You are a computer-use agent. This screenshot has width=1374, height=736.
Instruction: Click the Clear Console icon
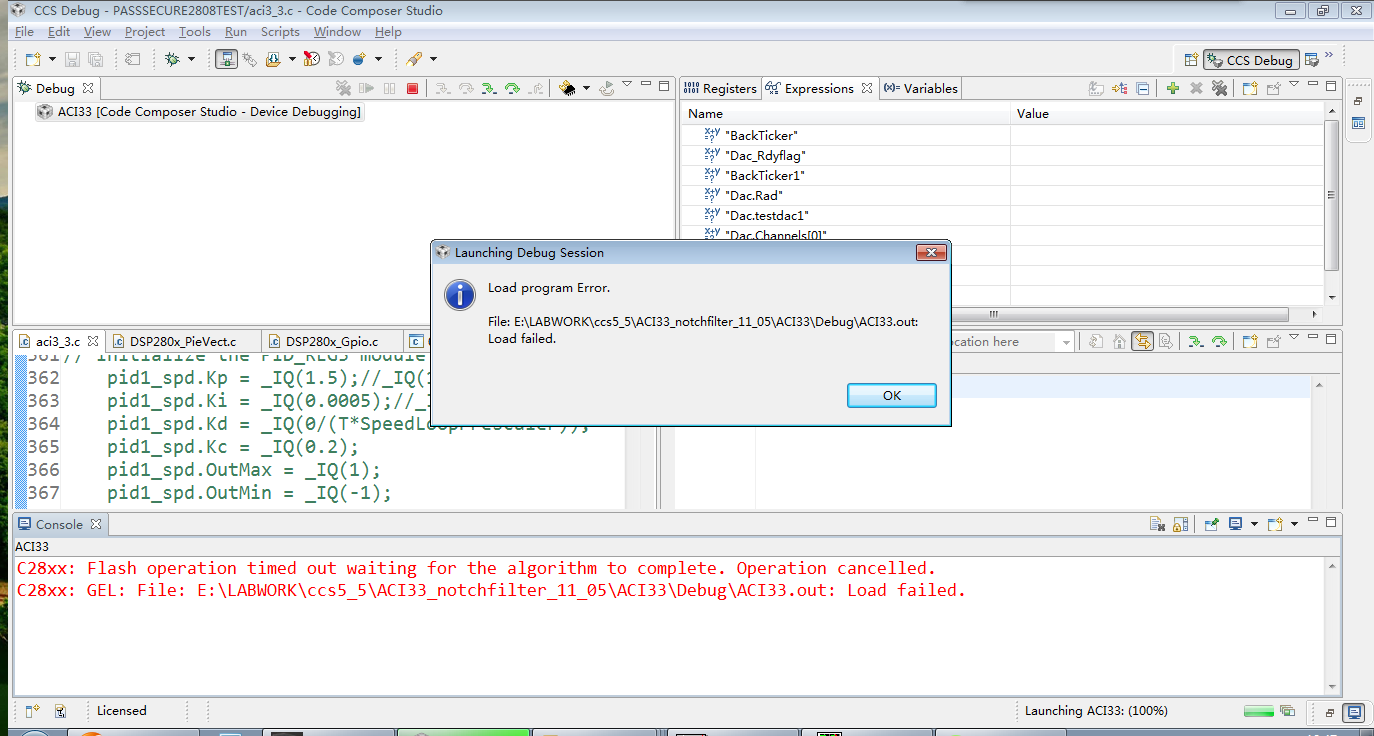tap(1157, 524)
